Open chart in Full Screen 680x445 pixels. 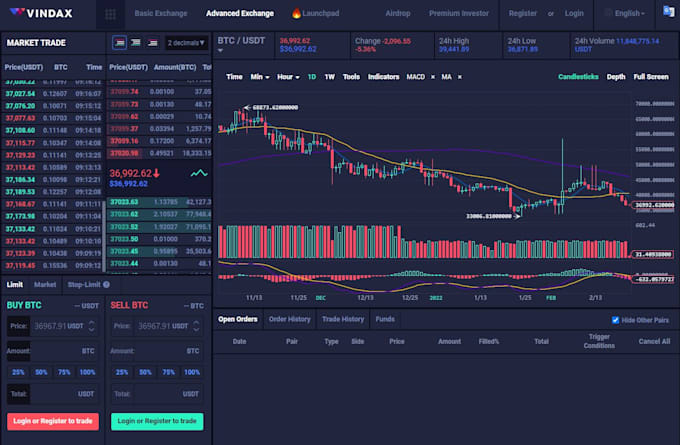(x=651, y=77)
